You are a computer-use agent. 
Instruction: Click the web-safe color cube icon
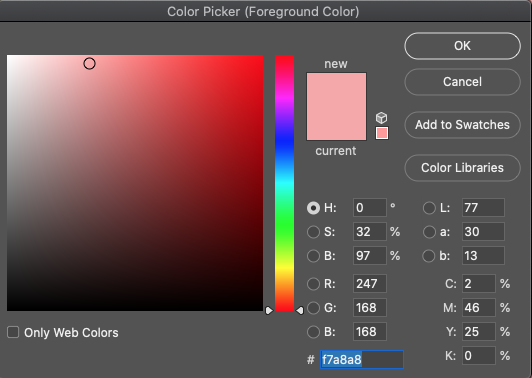[381, 118]
